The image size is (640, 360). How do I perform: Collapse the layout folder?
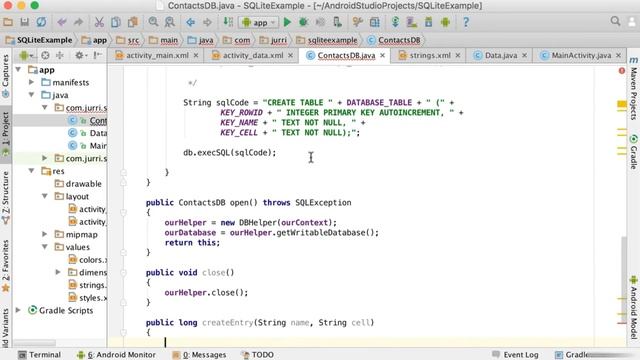[x=45, y=196]
